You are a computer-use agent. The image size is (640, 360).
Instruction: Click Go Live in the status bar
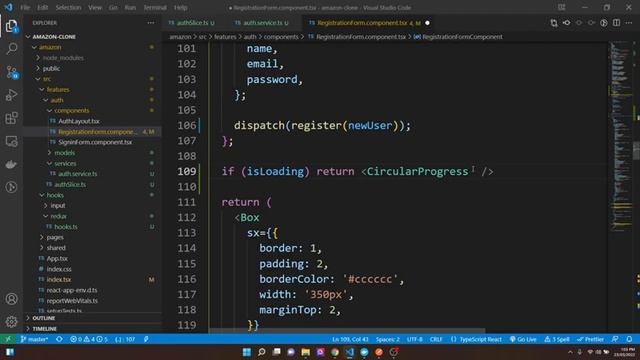click(523, 339)
